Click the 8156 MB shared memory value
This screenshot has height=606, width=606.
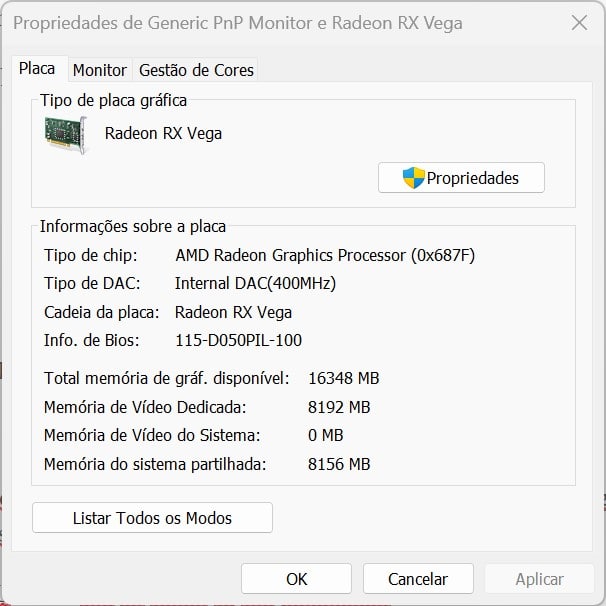click(x=339, y=464)
